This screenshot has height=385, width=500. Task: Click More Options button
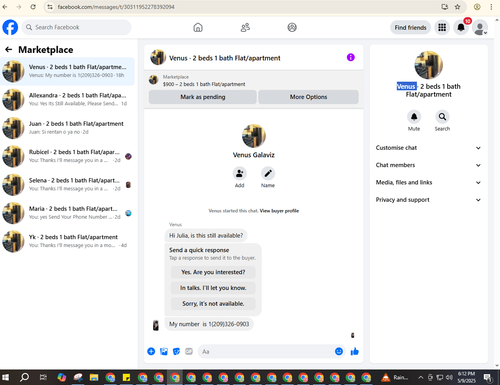(308, 97)
